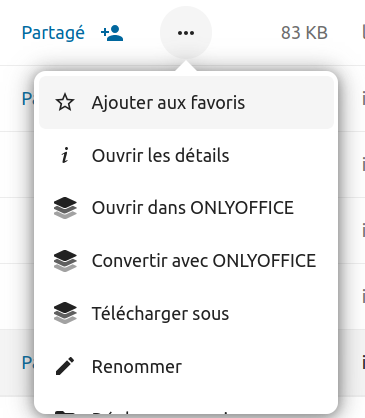Choose the Convertir avec ONLYOFFICE text

point(204,261)
